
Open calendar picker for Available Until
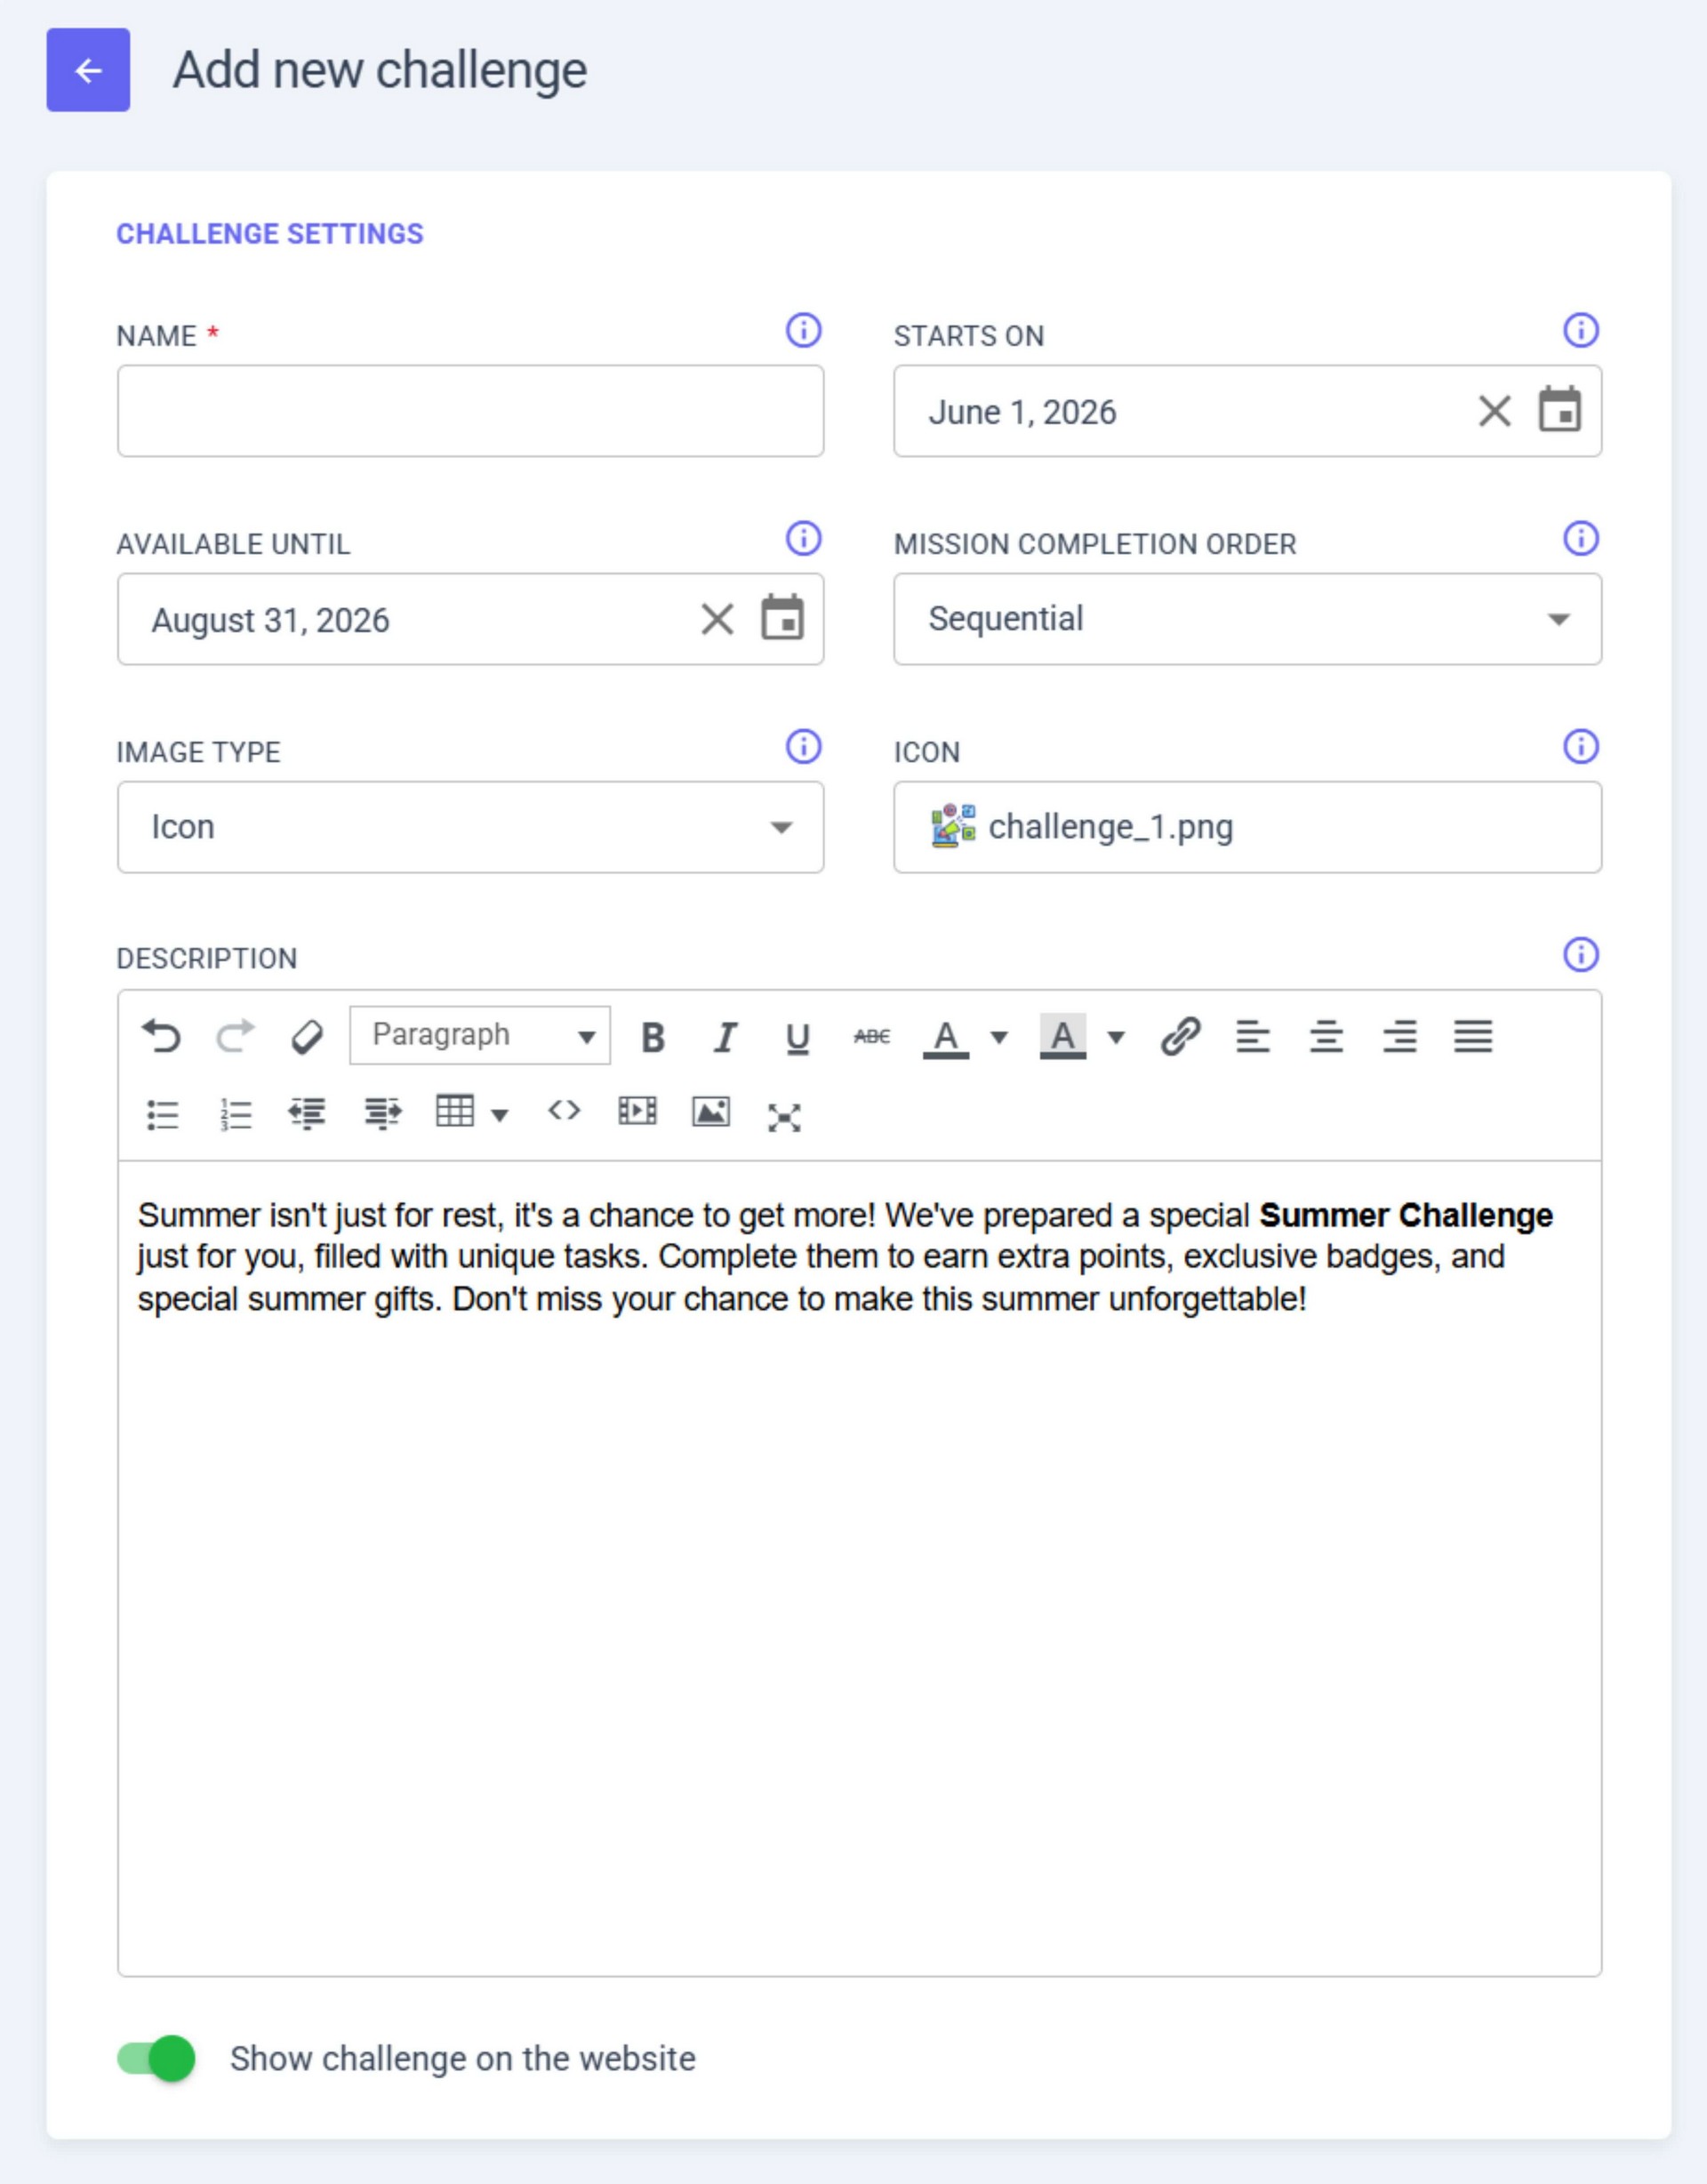pyautogui.click(x=782, y=617)
